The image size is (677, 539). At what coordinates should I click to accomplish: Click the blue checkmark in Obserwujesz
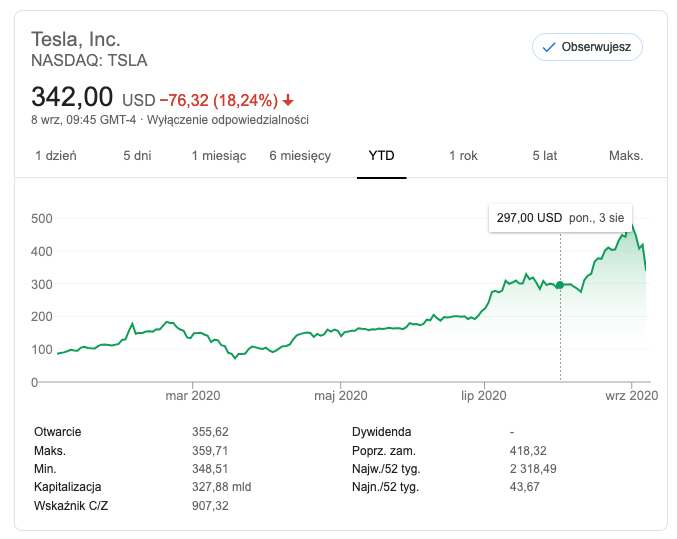[548, 47]
